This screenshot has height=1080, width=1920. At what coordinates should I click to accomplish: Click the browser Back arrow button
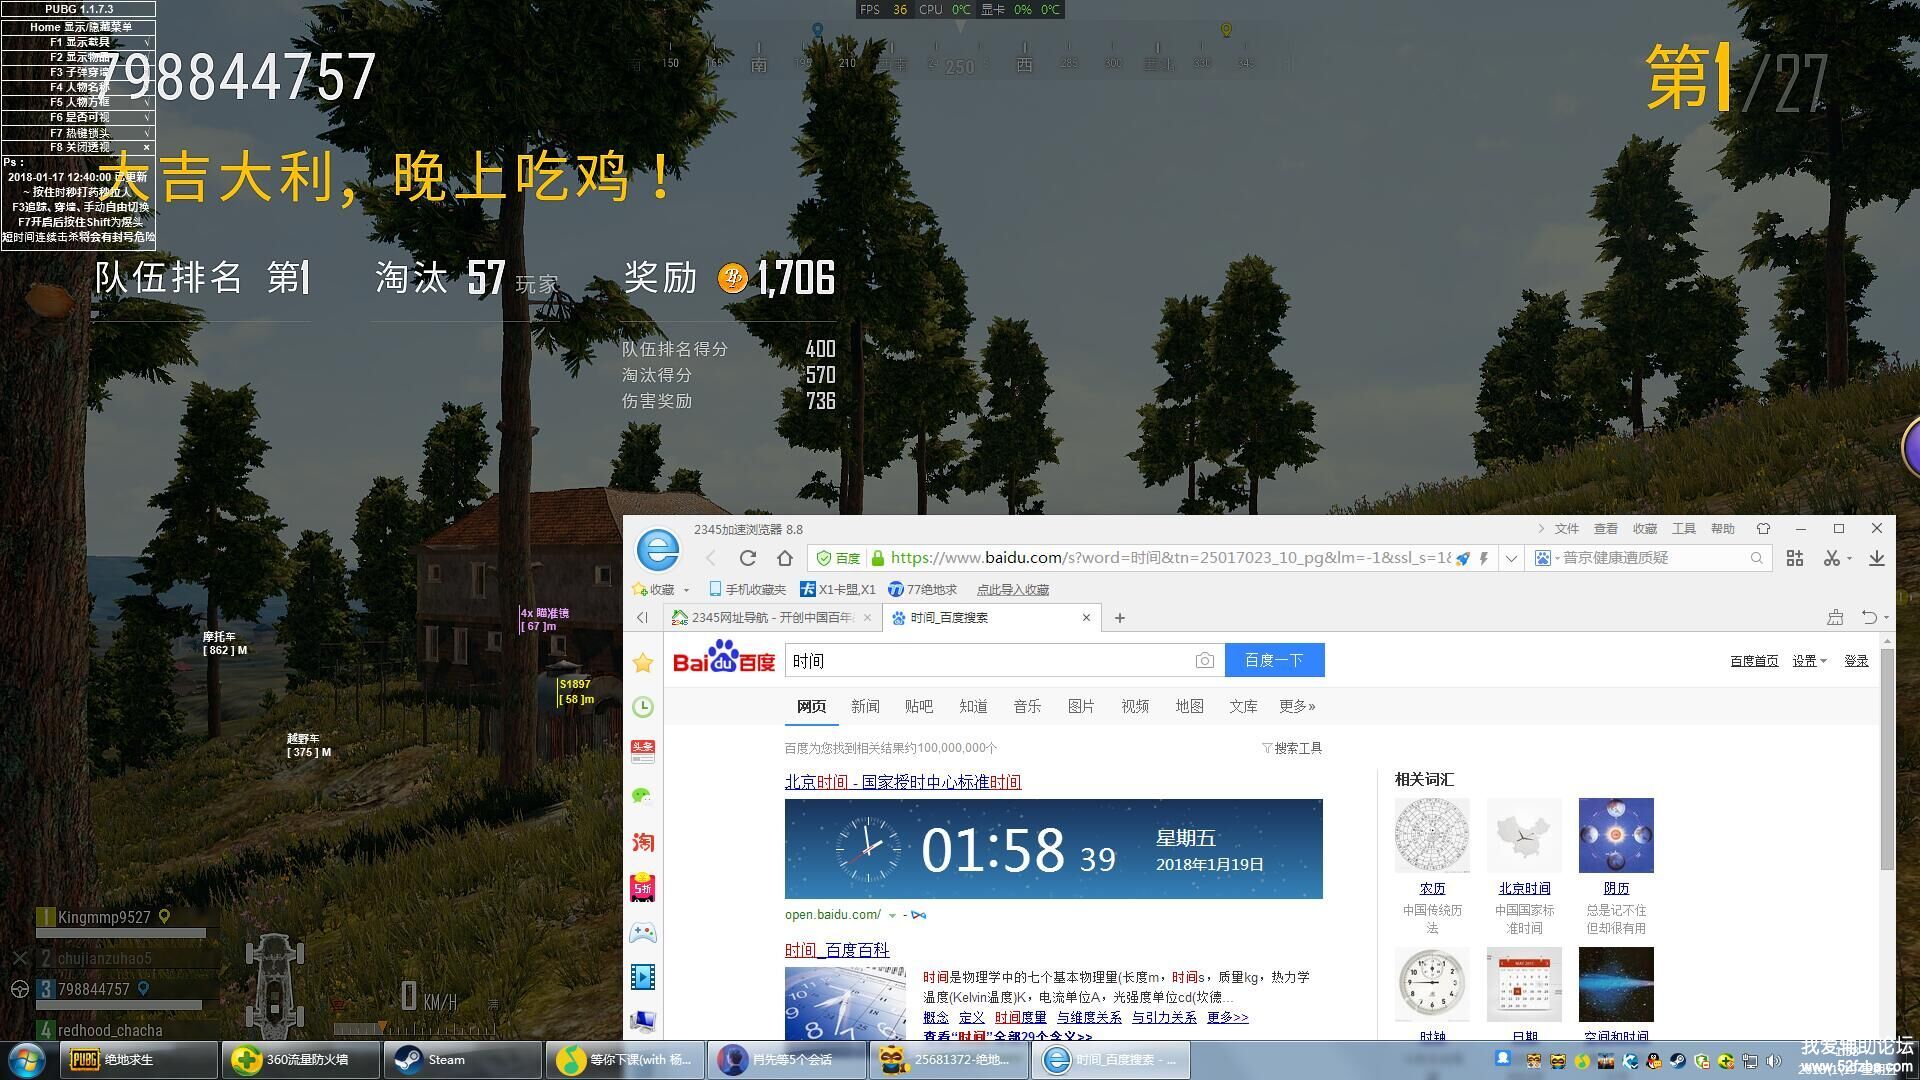tap(711, 558)
